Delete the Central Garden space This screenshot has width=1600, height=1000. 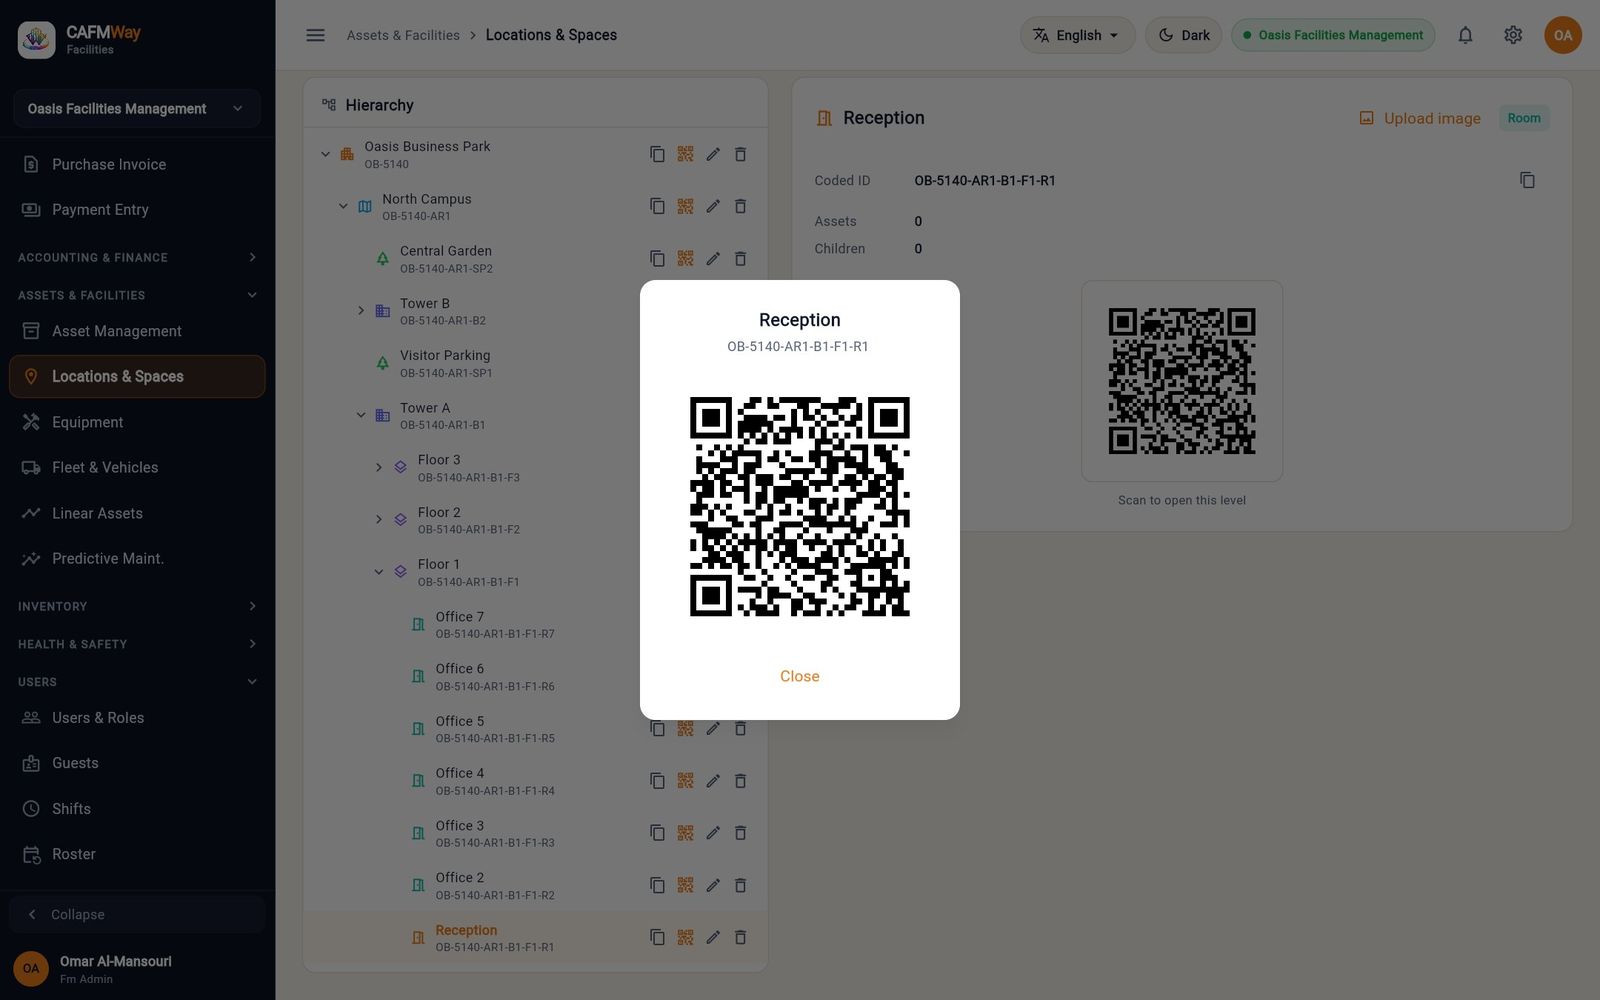(x=741, y=258)
